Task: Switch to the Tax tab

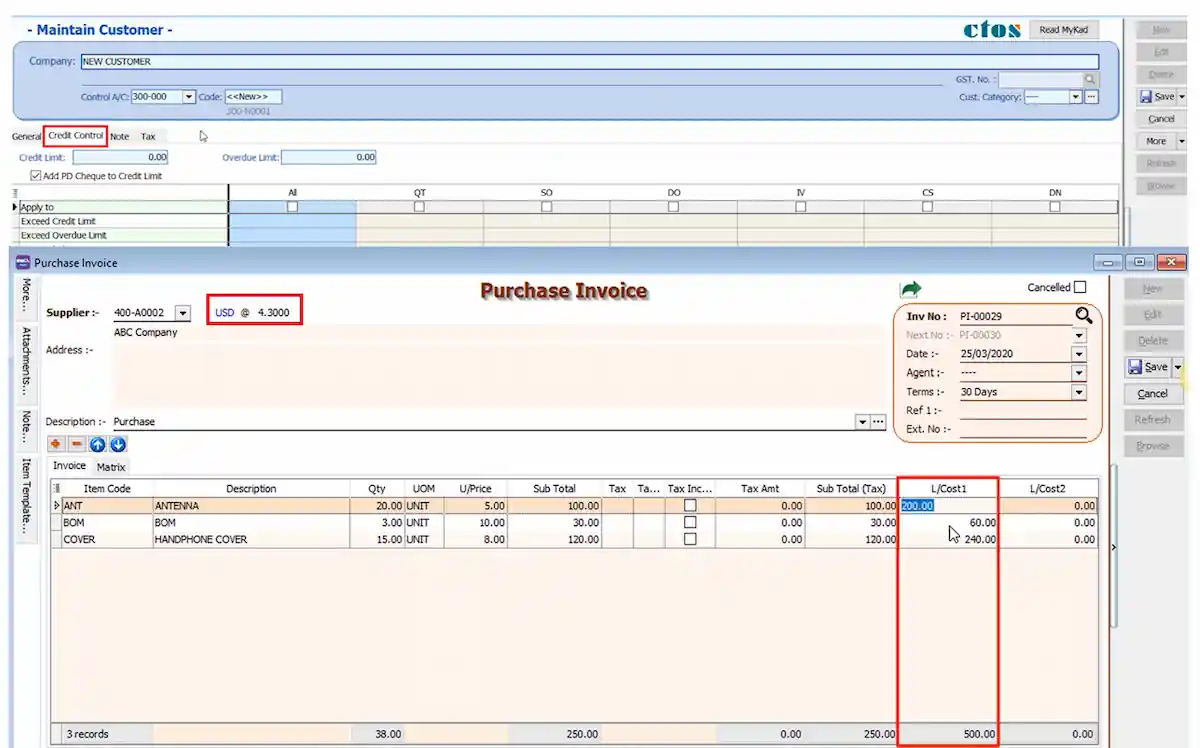Action: 148,136
